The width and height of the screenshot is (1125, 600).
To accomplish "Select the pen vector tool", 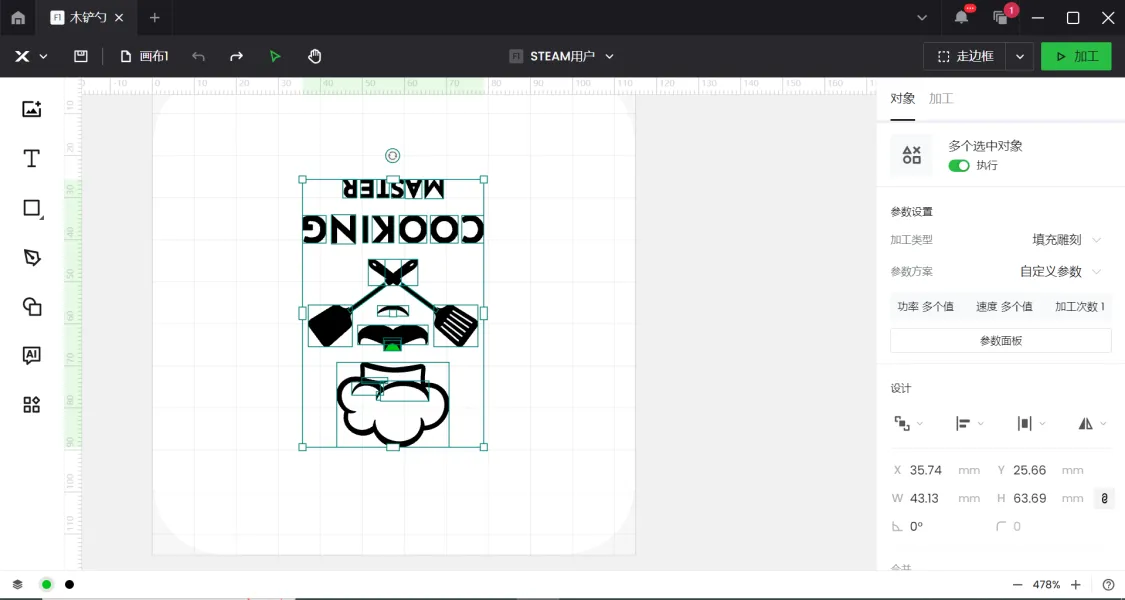I will [32, 257].
